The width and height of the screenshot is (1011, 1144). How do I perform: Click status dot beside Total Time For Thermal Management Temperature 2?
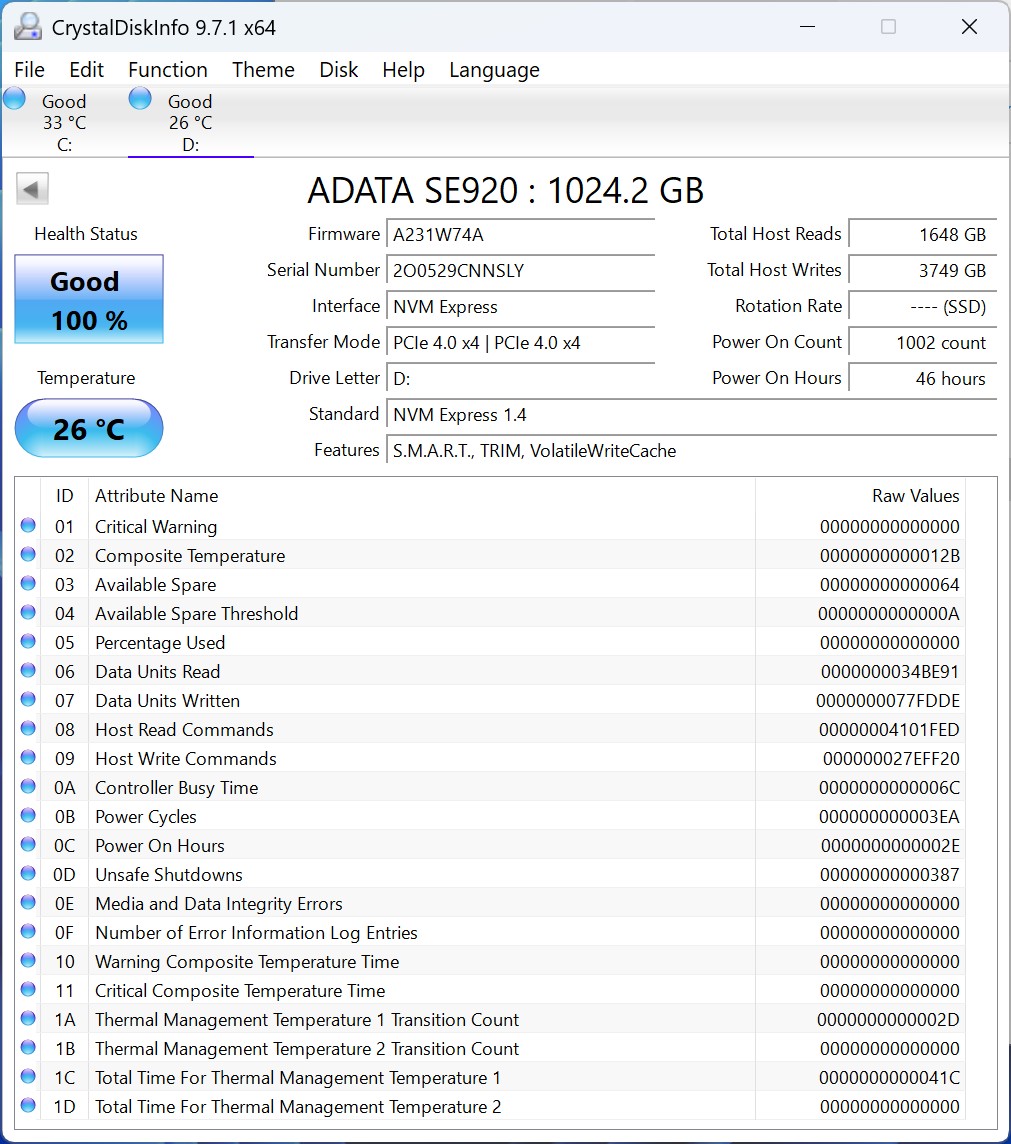click(28, 1105)
